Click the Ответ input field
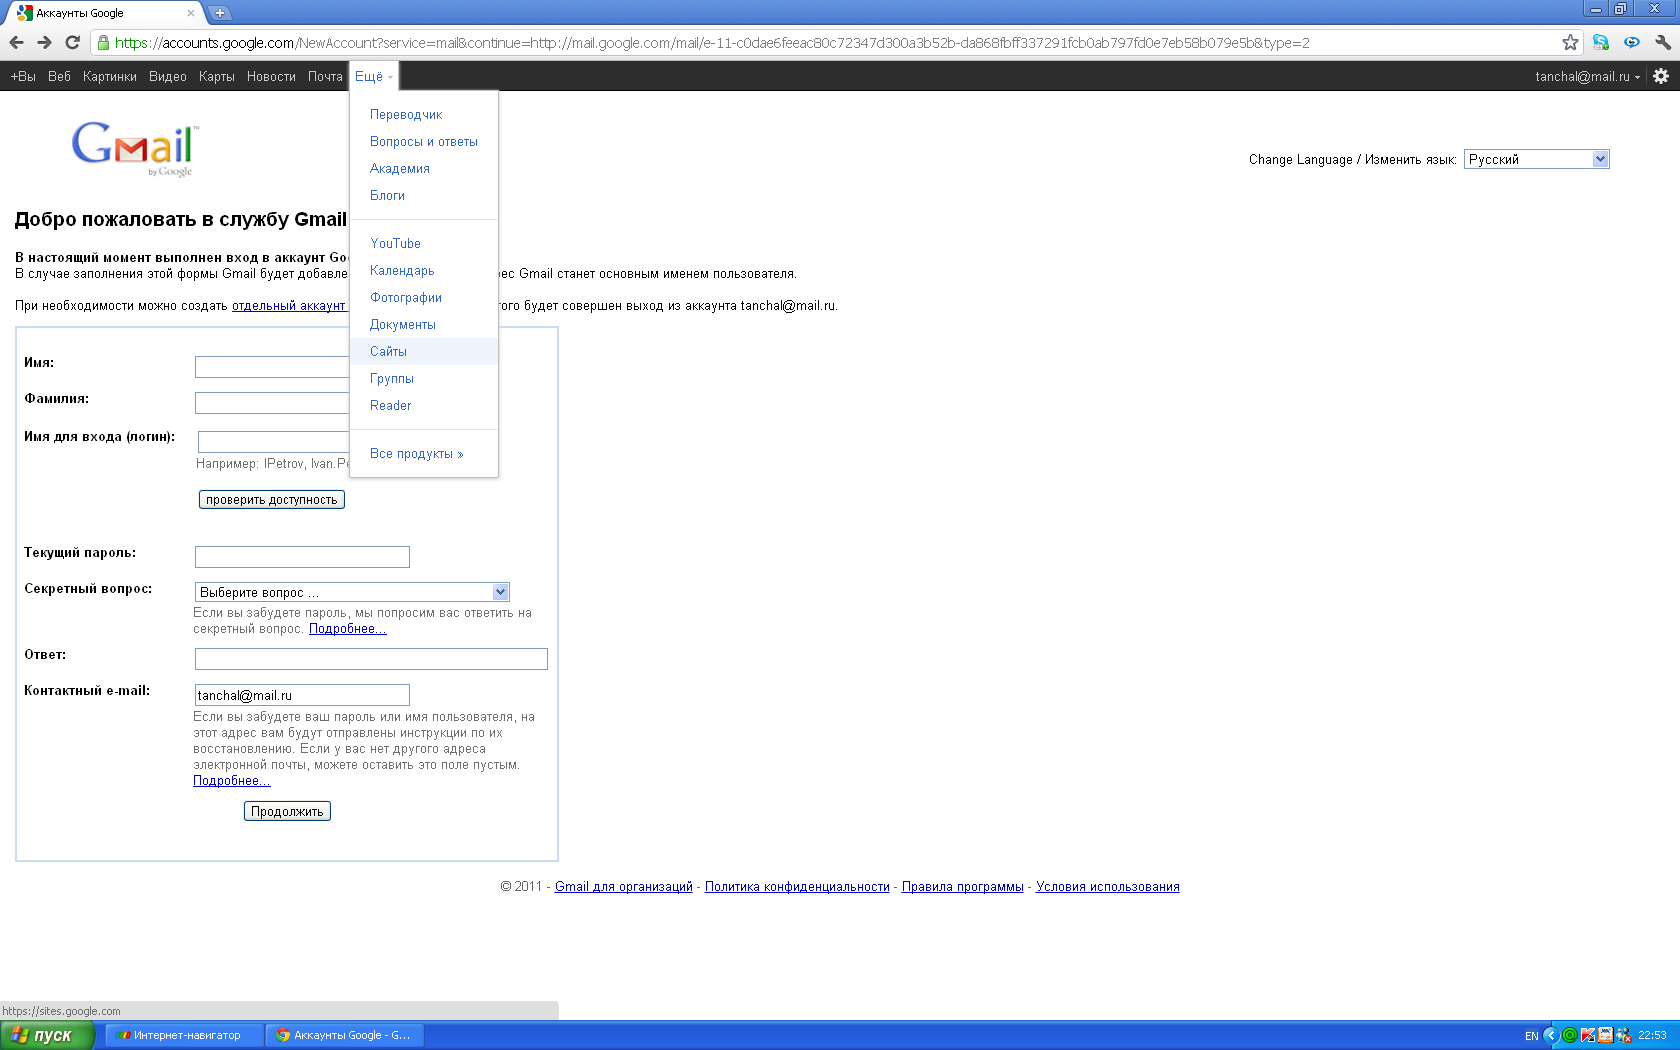Image resolution: width=1680 pixels, height=1050 pixels. point(371,659)
